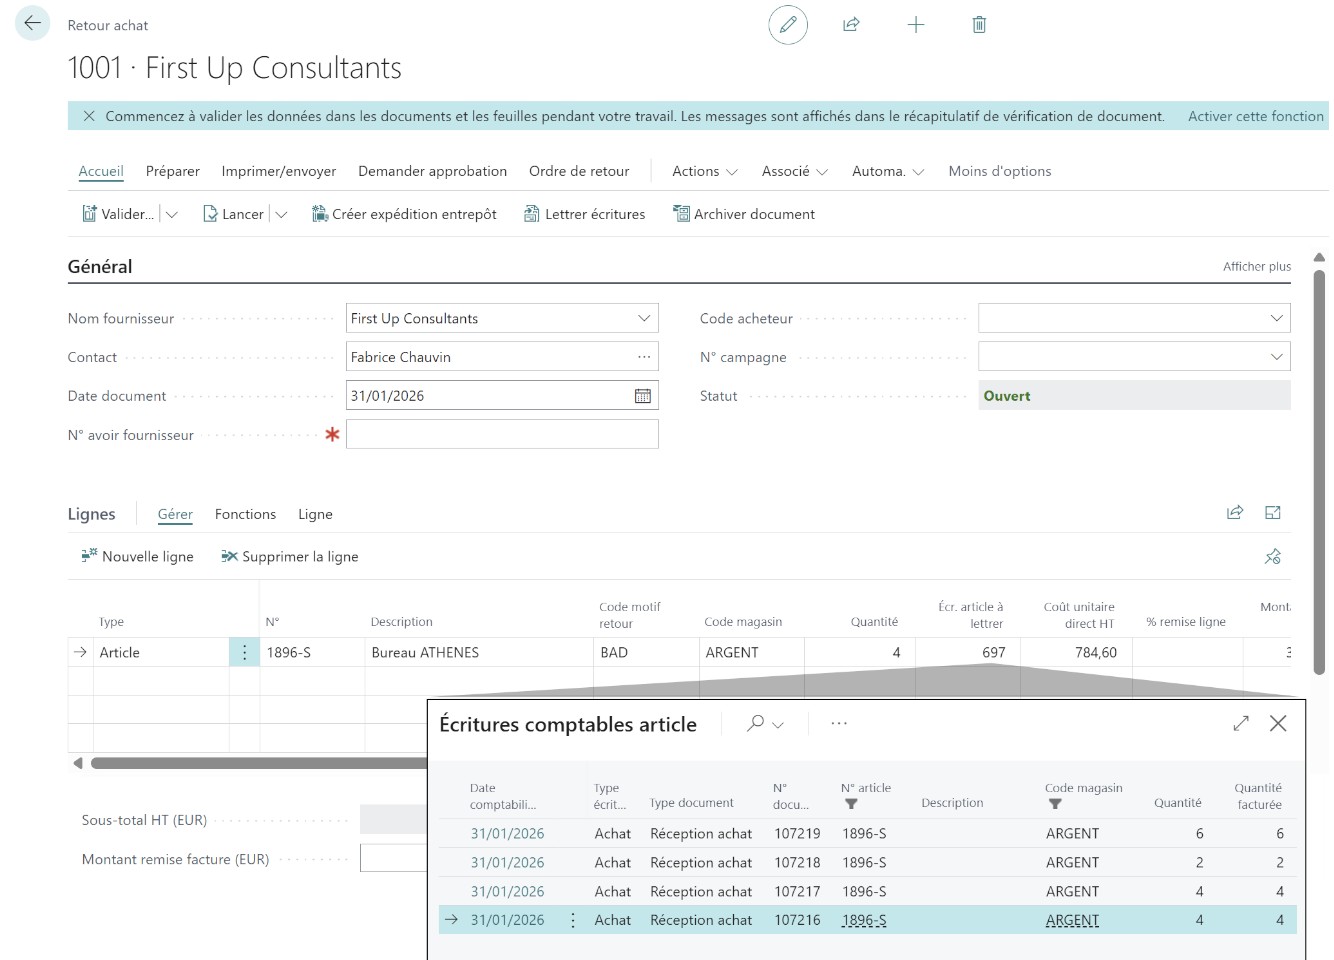Go back using the arrow icon
The width and height of the screenshot is (1334, 960).
(x=32, y=23)
